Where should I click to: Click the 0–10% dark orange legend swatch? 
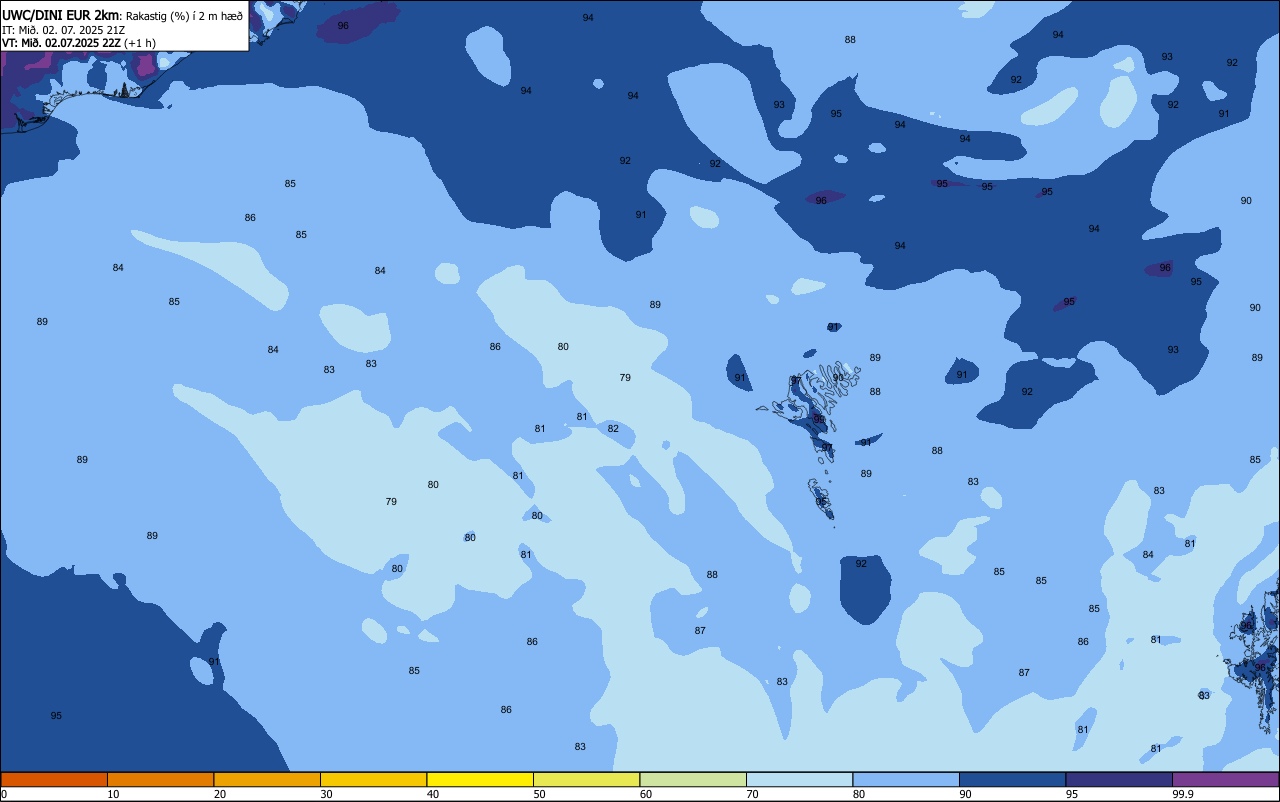(x=54, y=779)
